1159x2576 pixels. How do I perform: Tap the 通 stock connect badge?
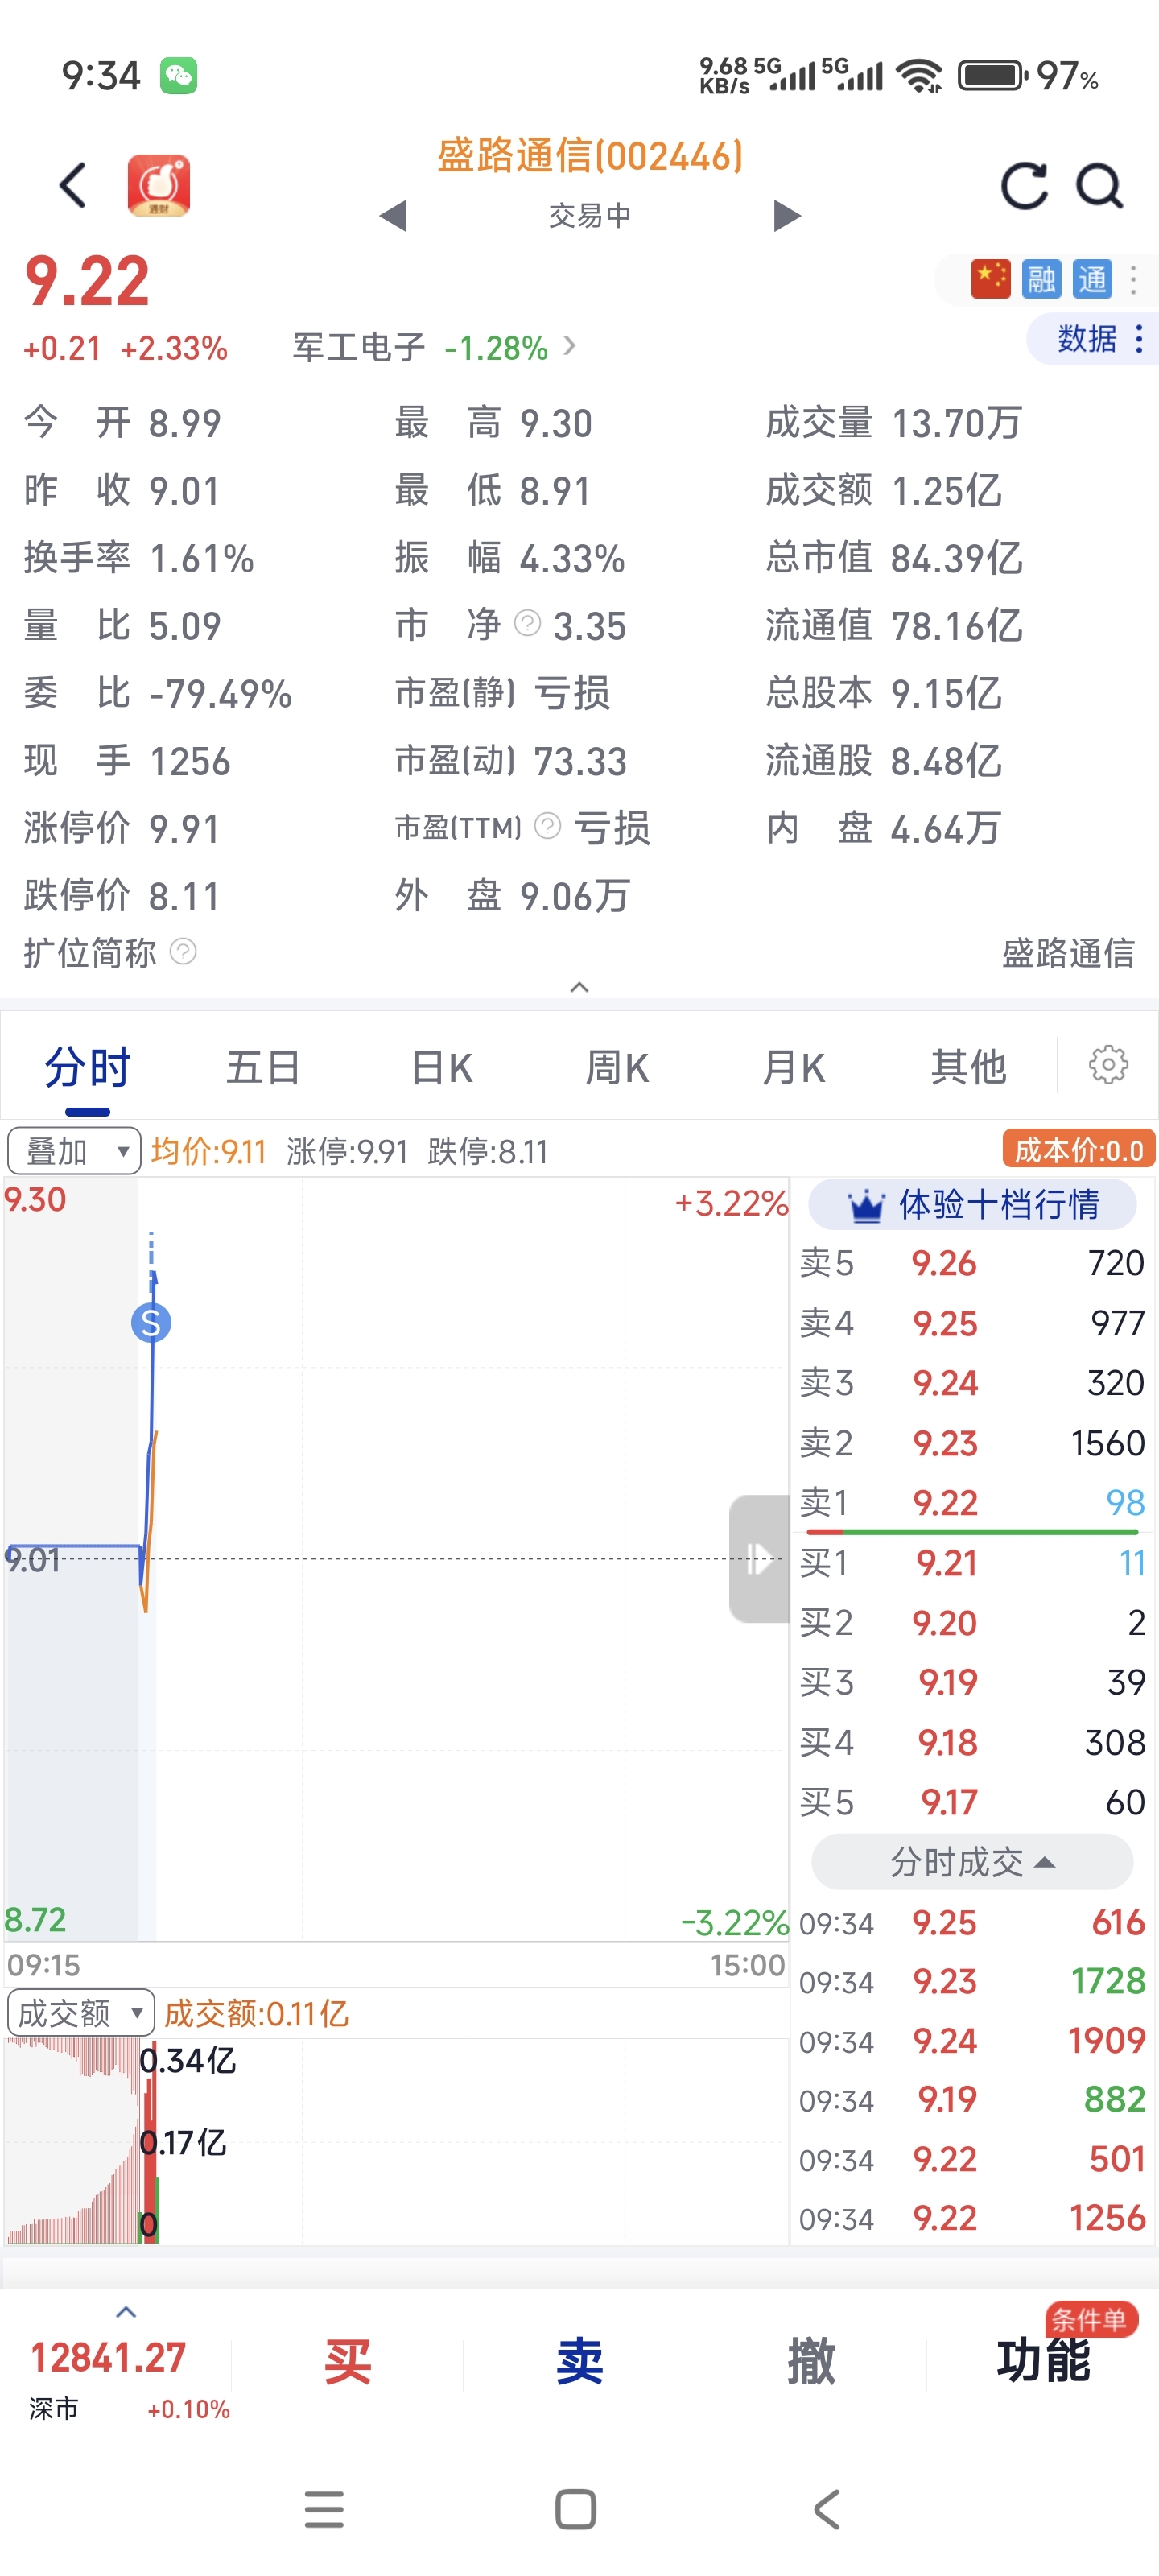(1092, 279)
